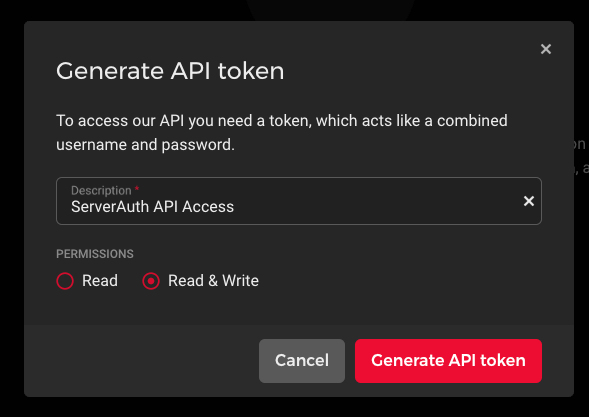Select the Read permission radio button
Image resolution: width=589 pixels, height=417 pixels.
(65, 281)
